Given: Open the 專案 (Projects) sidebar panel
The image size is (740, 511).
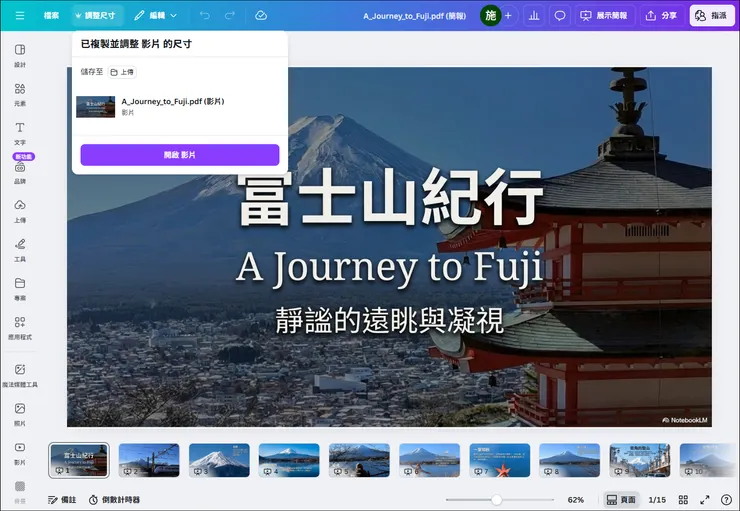Looking at the screenshot, I should (x=20, y=289).
